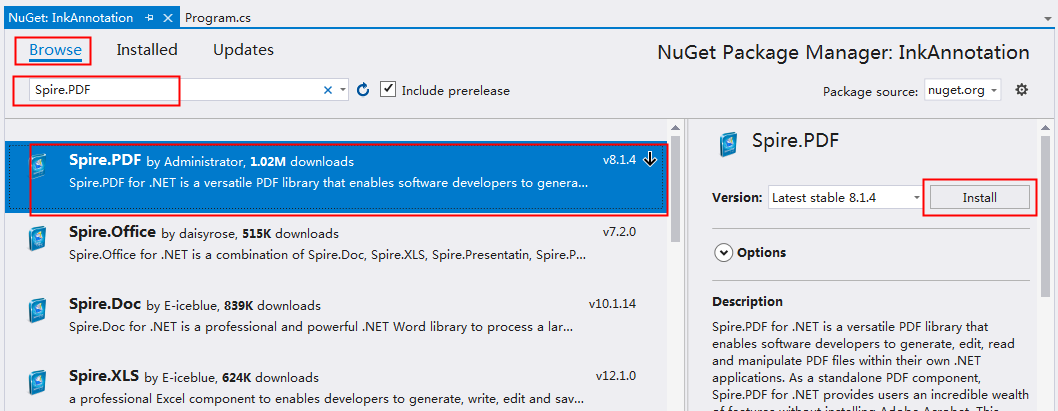The image size is (1058, 411).
Task: Open the Program.cs document tab
Action: click(x=219, y=18)
